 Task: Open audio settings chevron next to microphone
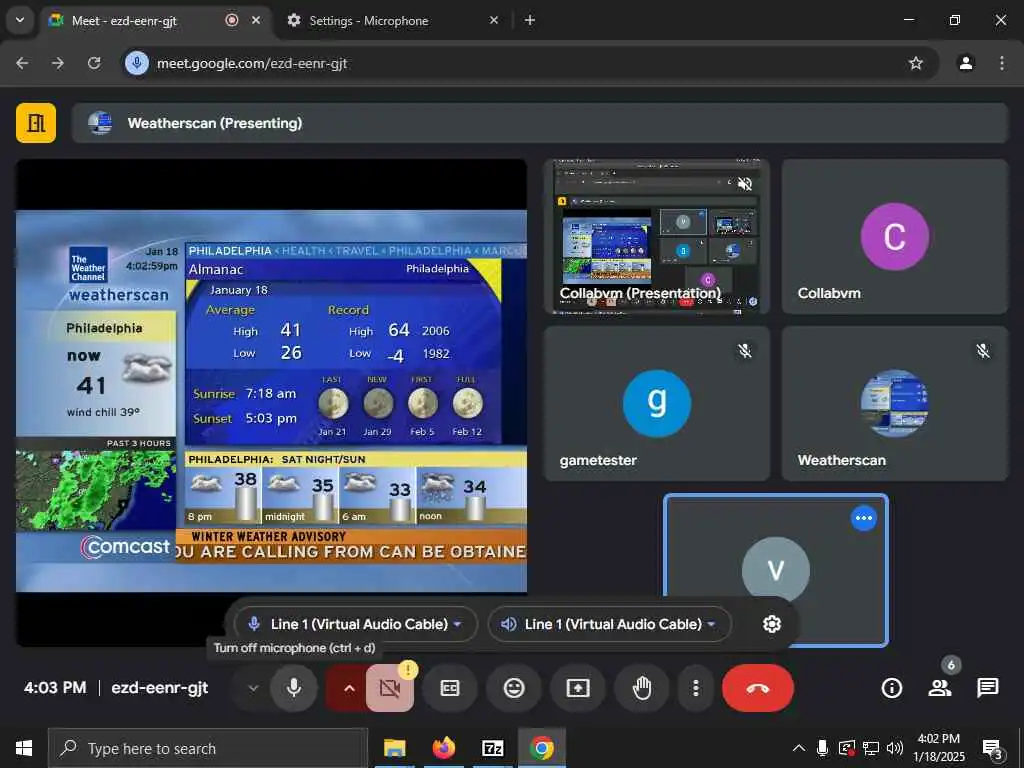coord(253,688)
